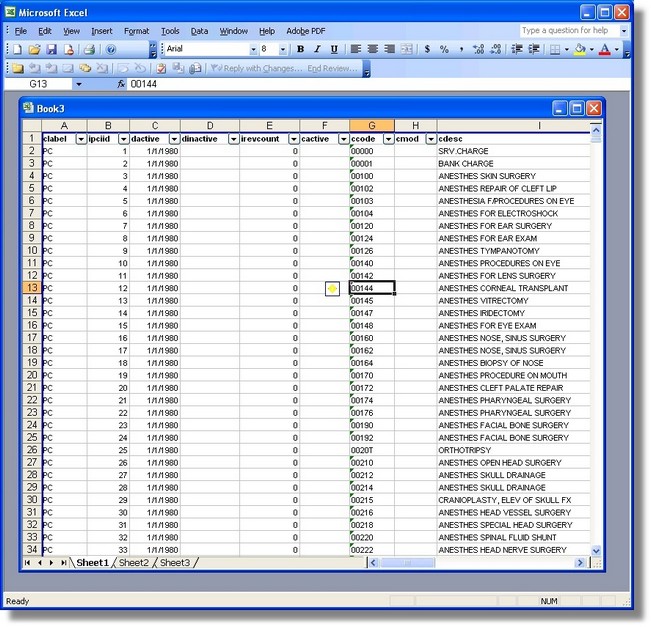Viewport: 651px width, 627px height.
Task: Apply borders with the Borders icon
Action: [x=555, y=49]
